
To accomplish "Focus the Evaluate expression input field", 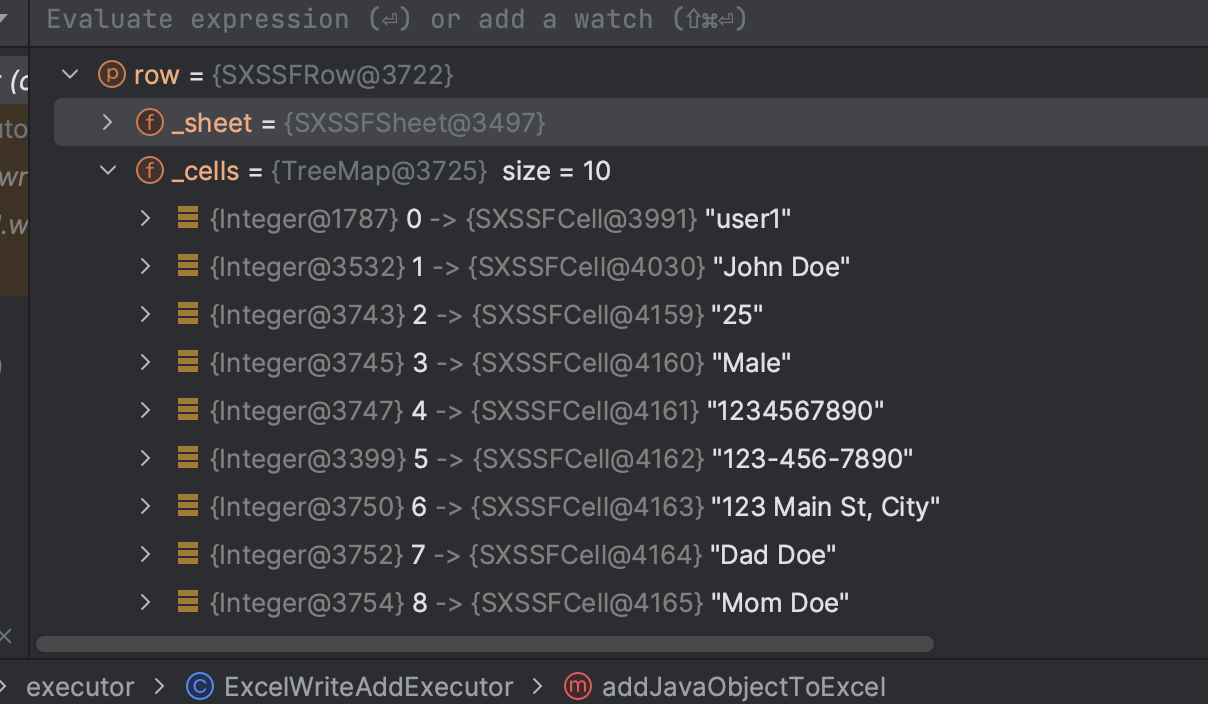I will (x=620, y=19).
